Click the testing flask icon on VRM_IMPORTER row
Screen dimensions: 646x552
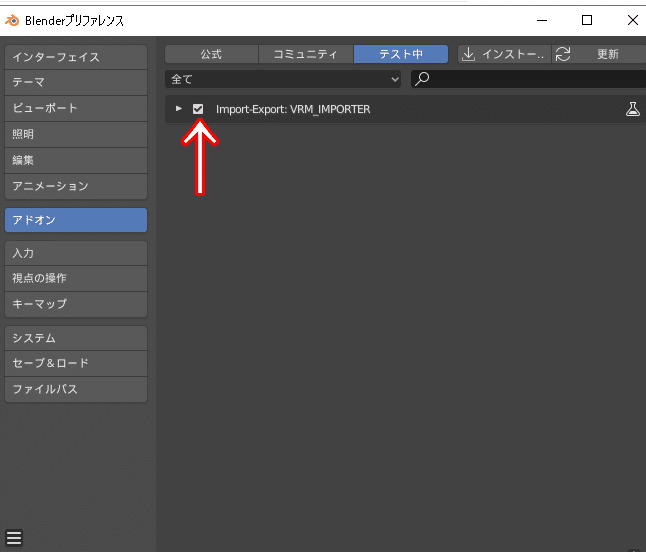632,109
